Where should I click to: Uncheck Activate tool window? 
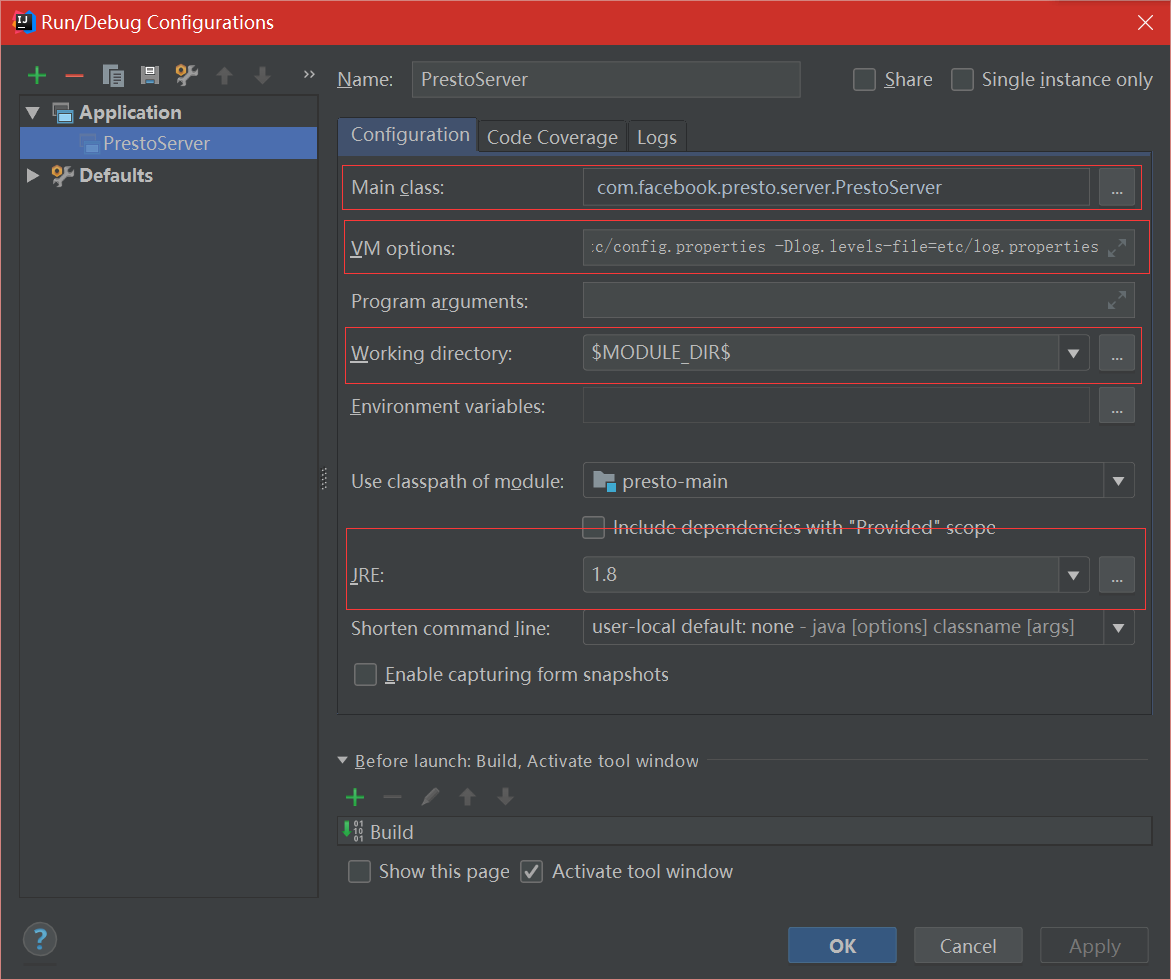tap(531, 872)
